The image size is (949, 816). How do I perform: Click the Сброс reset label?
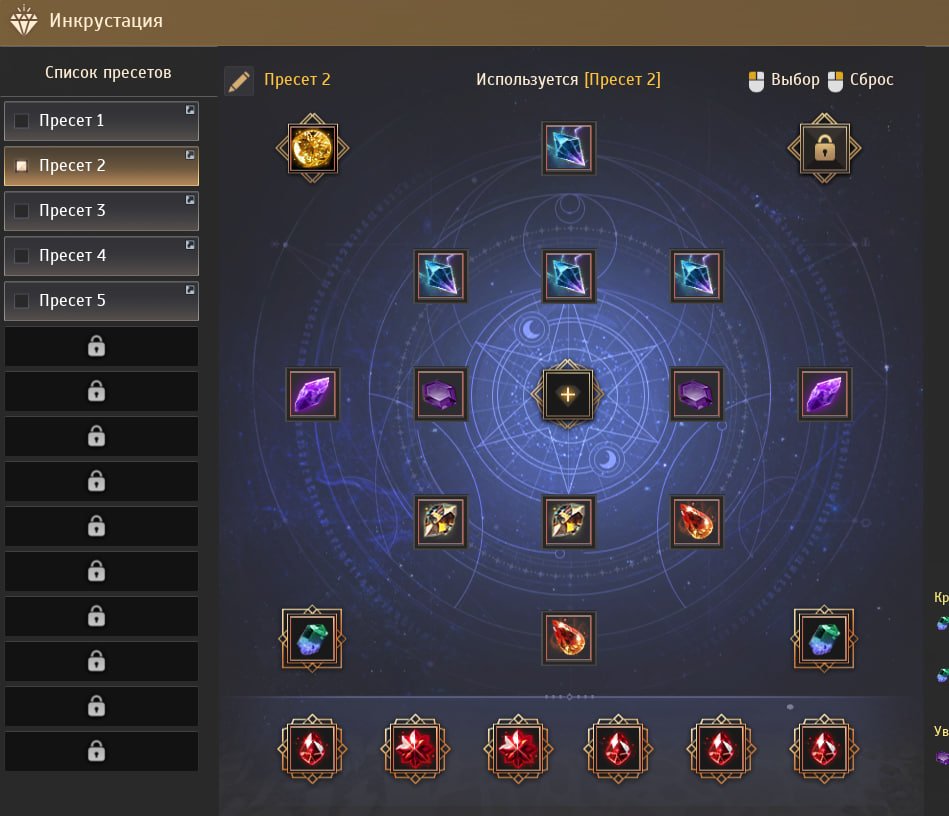[871, 80]
